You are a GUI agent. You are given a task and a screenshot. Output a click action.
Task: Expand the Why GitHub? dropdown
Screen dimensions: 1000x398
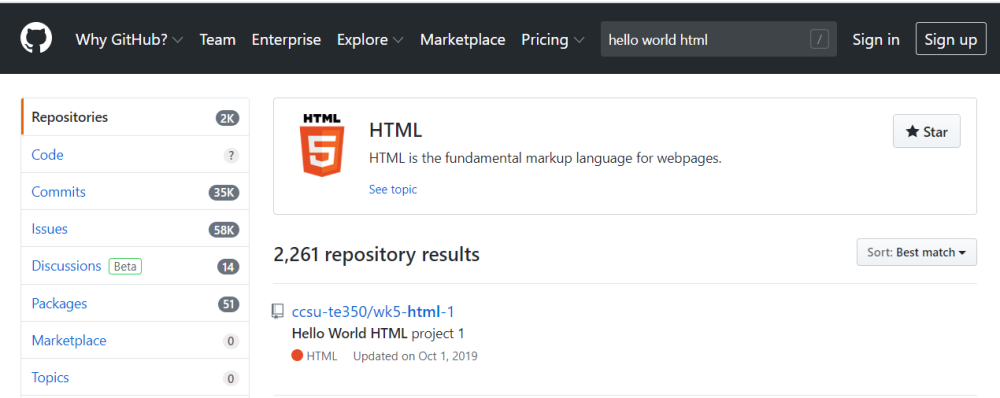[129, 40]
